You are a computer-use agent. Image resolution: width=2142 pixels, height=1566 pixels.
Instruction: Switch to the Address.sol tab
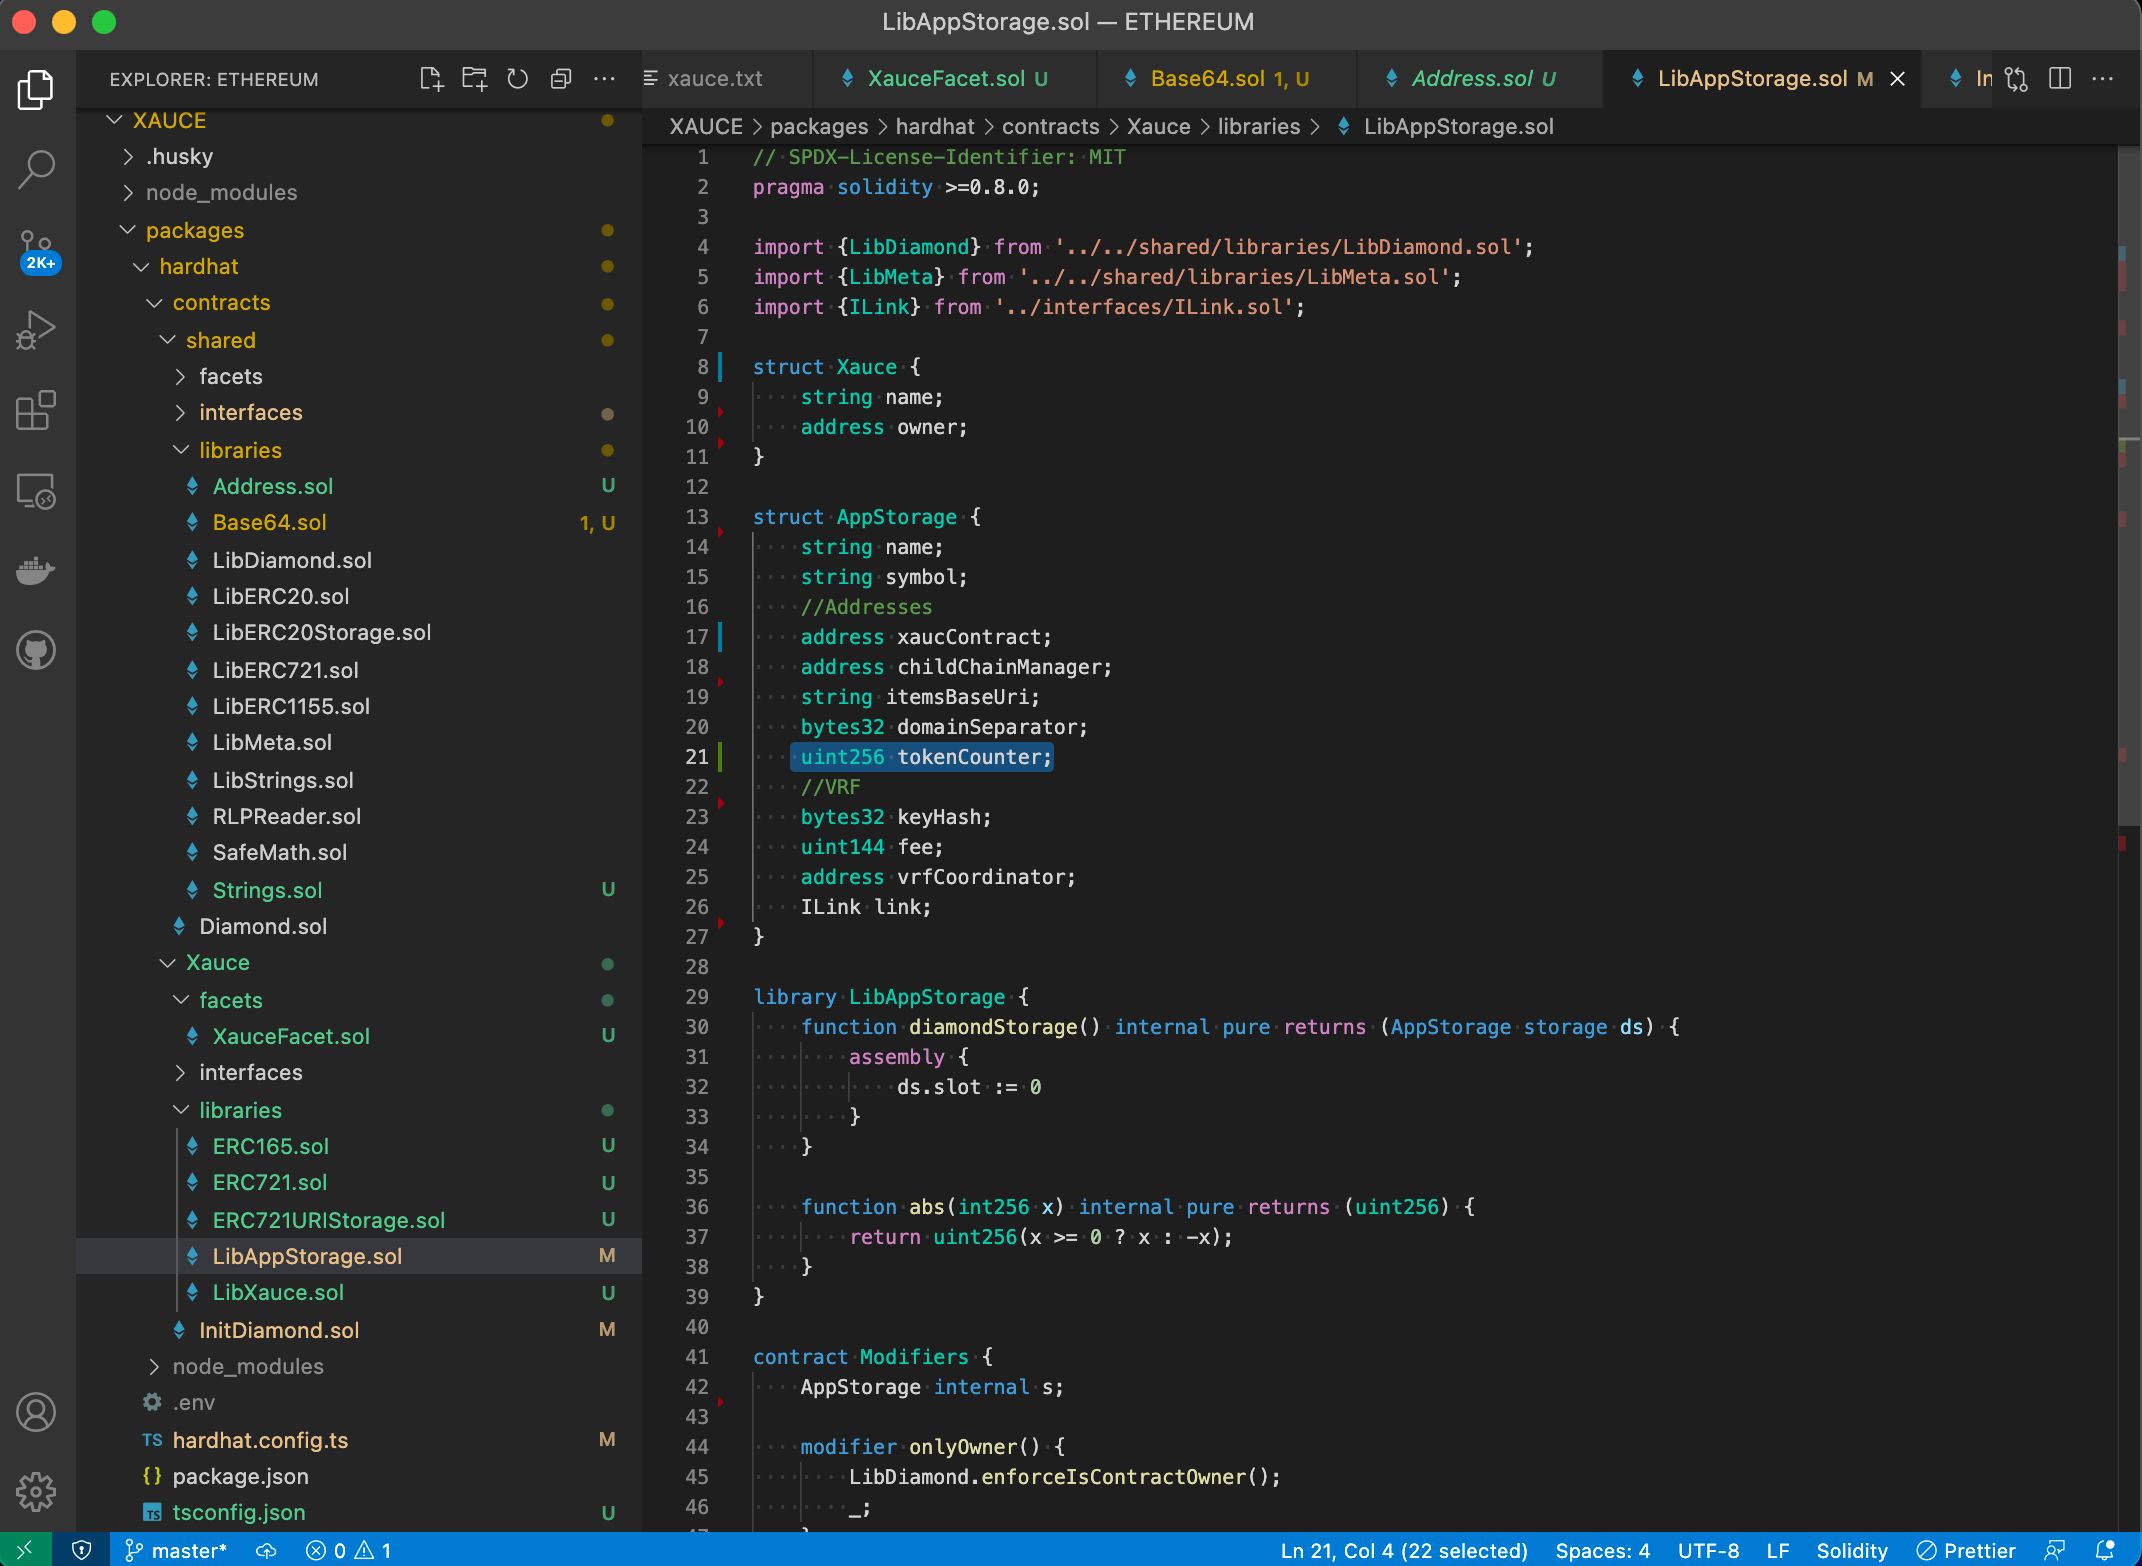pos(1480,79)
